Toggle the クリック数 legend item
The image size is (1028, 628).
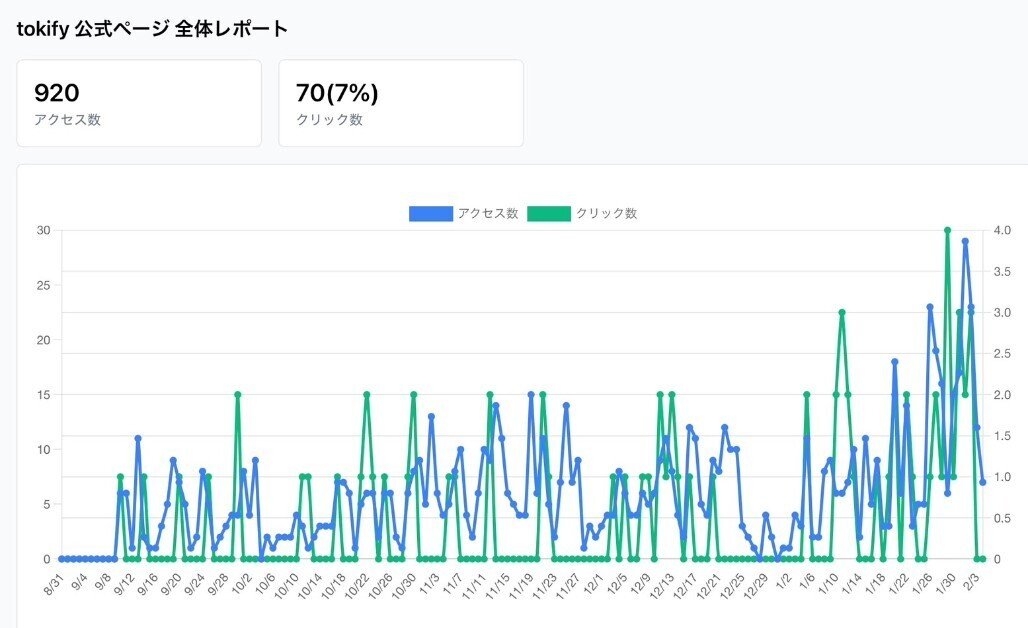coord(608,212)
